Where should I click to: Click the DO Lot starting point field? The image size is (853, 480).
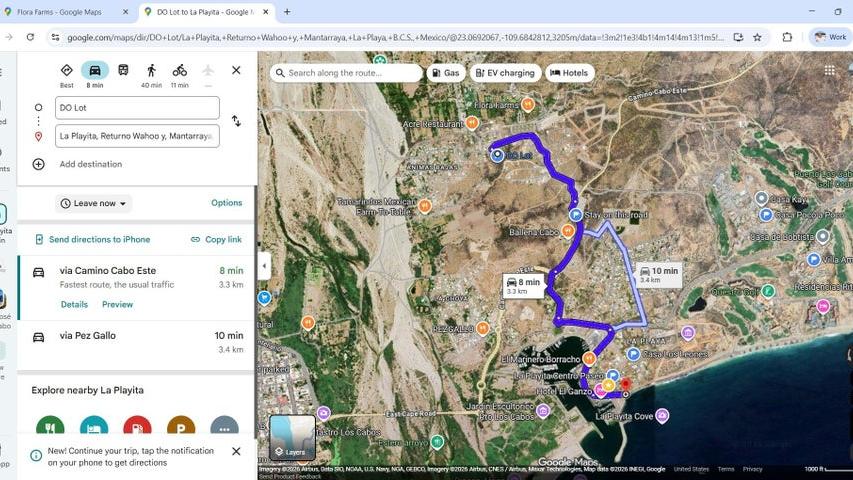pyautogui.click(x=137, y=107)
